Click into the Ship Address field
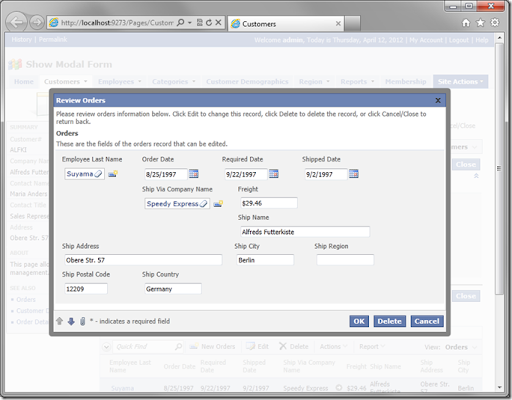This screenshot has height=400, width=512. pos(143,260)
